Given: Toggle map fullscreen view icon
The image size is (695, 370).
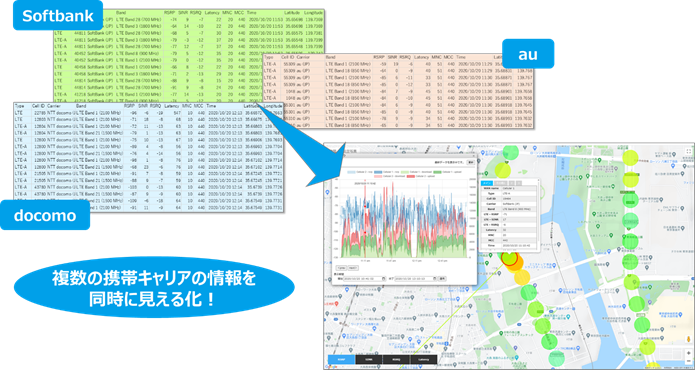Looking at the screenshot, I should click(x=688, y=152).
